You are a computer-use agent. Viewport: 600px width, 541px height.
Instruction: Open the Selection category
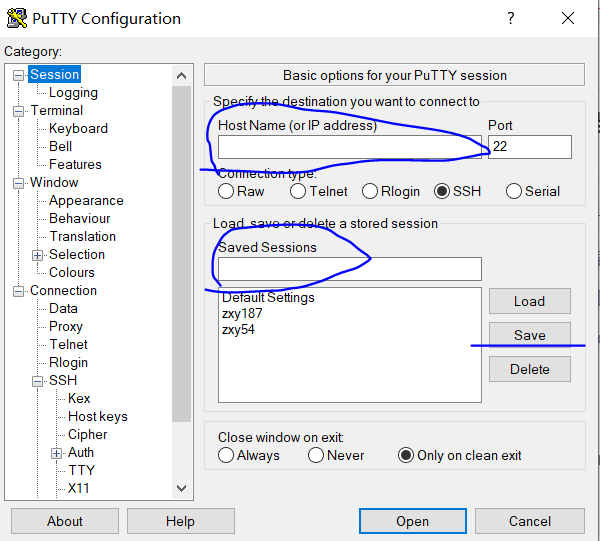77,254
